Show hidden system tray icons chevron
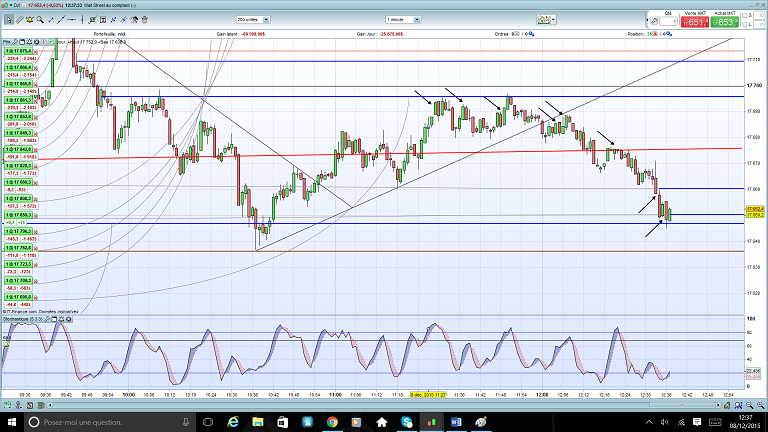Screen dimensions: 768x432 (x=649, y=422)
